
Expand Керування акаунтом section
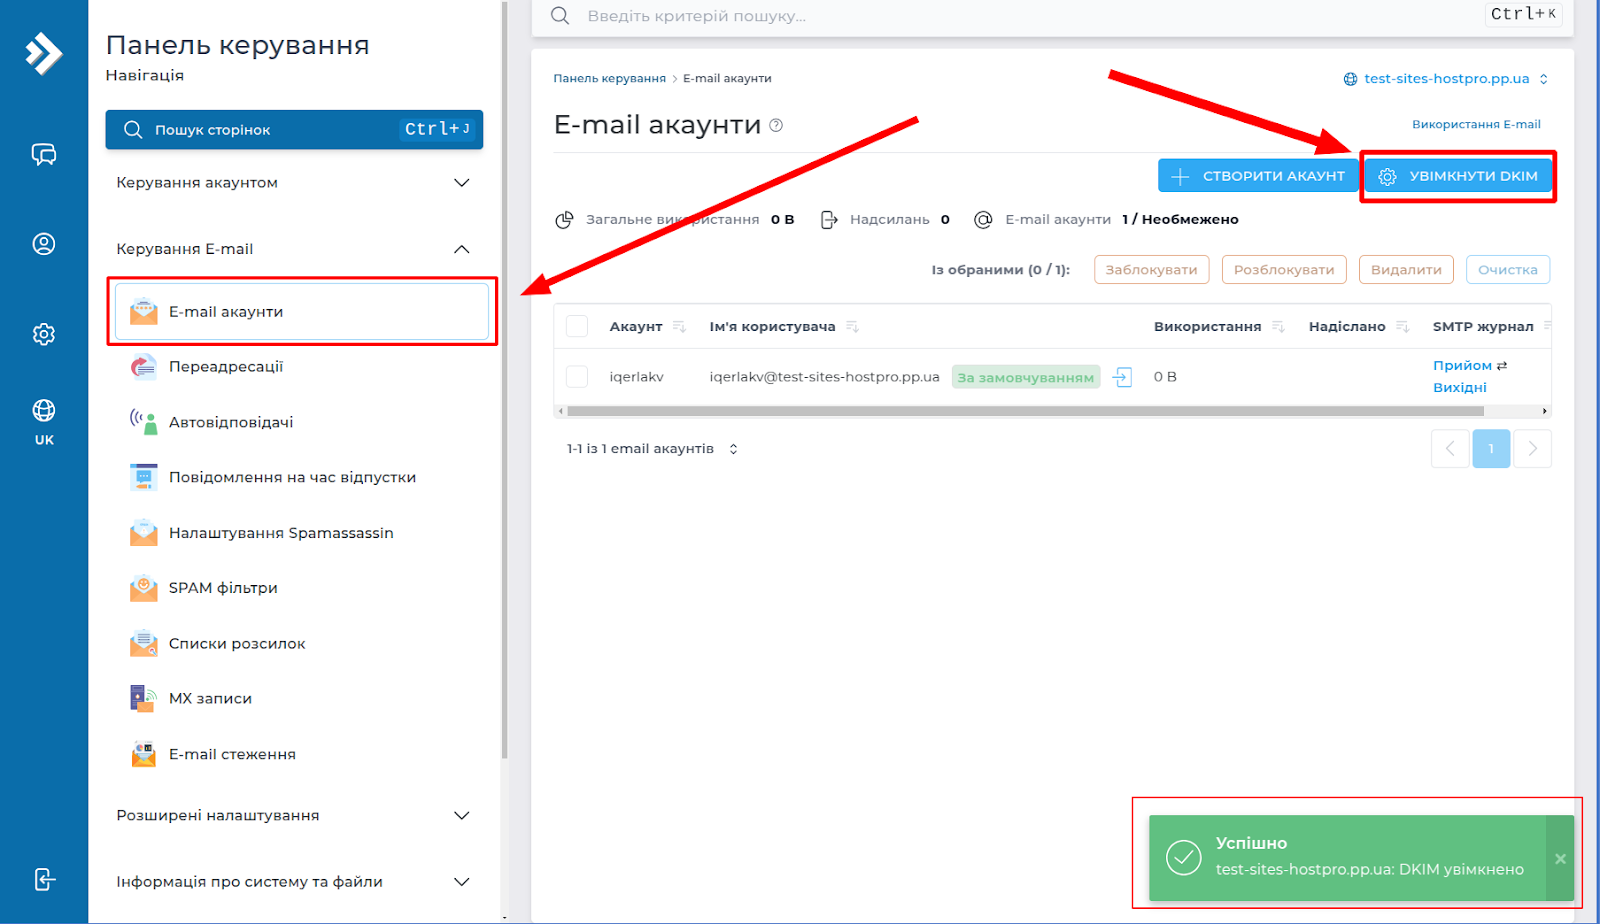click(294, 183)
